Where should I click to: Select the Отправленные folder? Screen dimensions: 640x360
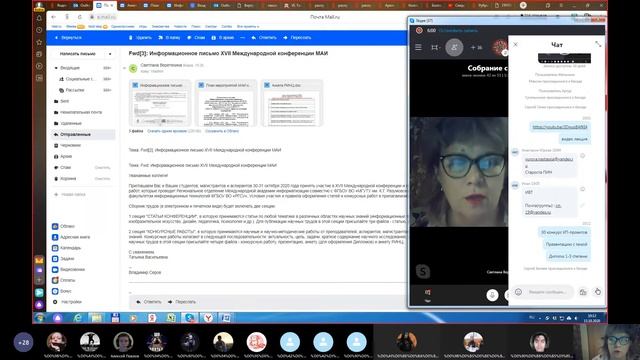[x=83, y=134]
